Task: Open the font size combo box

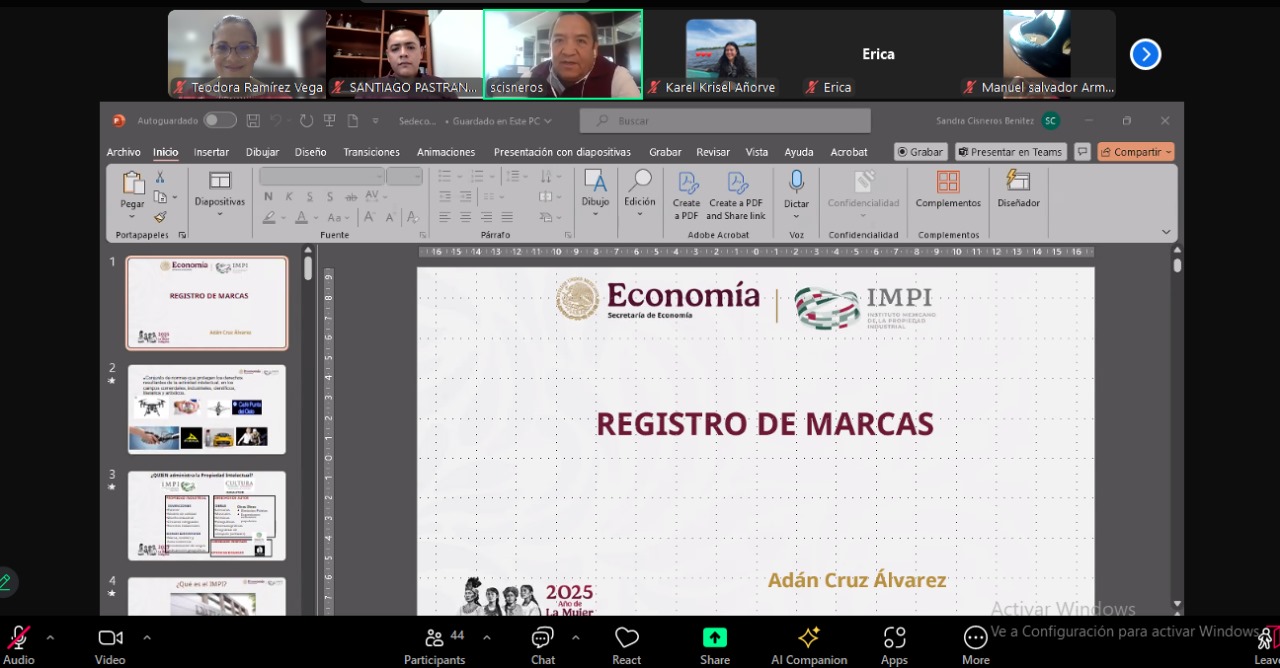Action: pos(405,176)
